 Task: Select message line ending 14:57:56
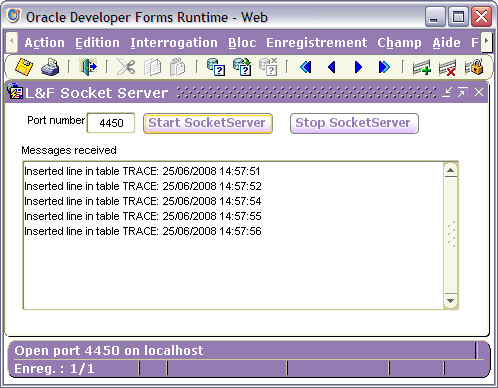tap(143, 231)
